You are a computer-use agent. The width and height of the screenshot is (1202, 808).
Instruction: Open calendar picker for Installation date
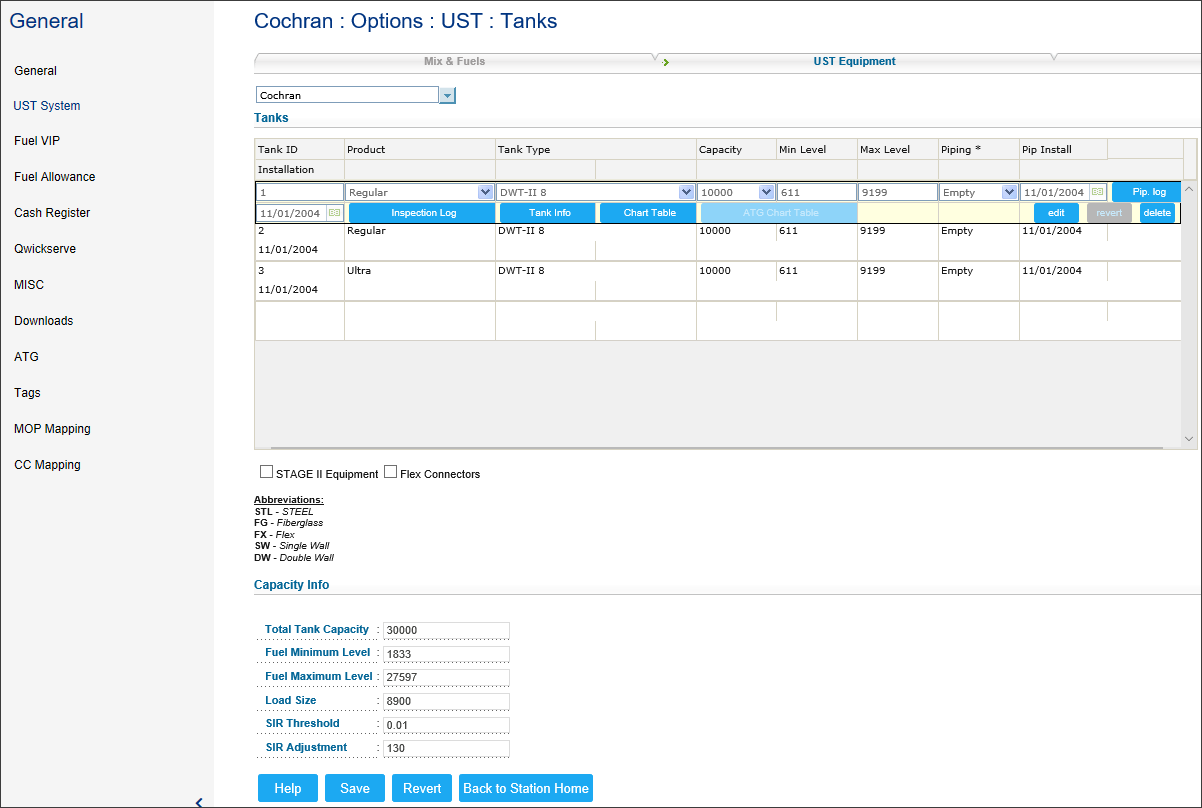334,213
